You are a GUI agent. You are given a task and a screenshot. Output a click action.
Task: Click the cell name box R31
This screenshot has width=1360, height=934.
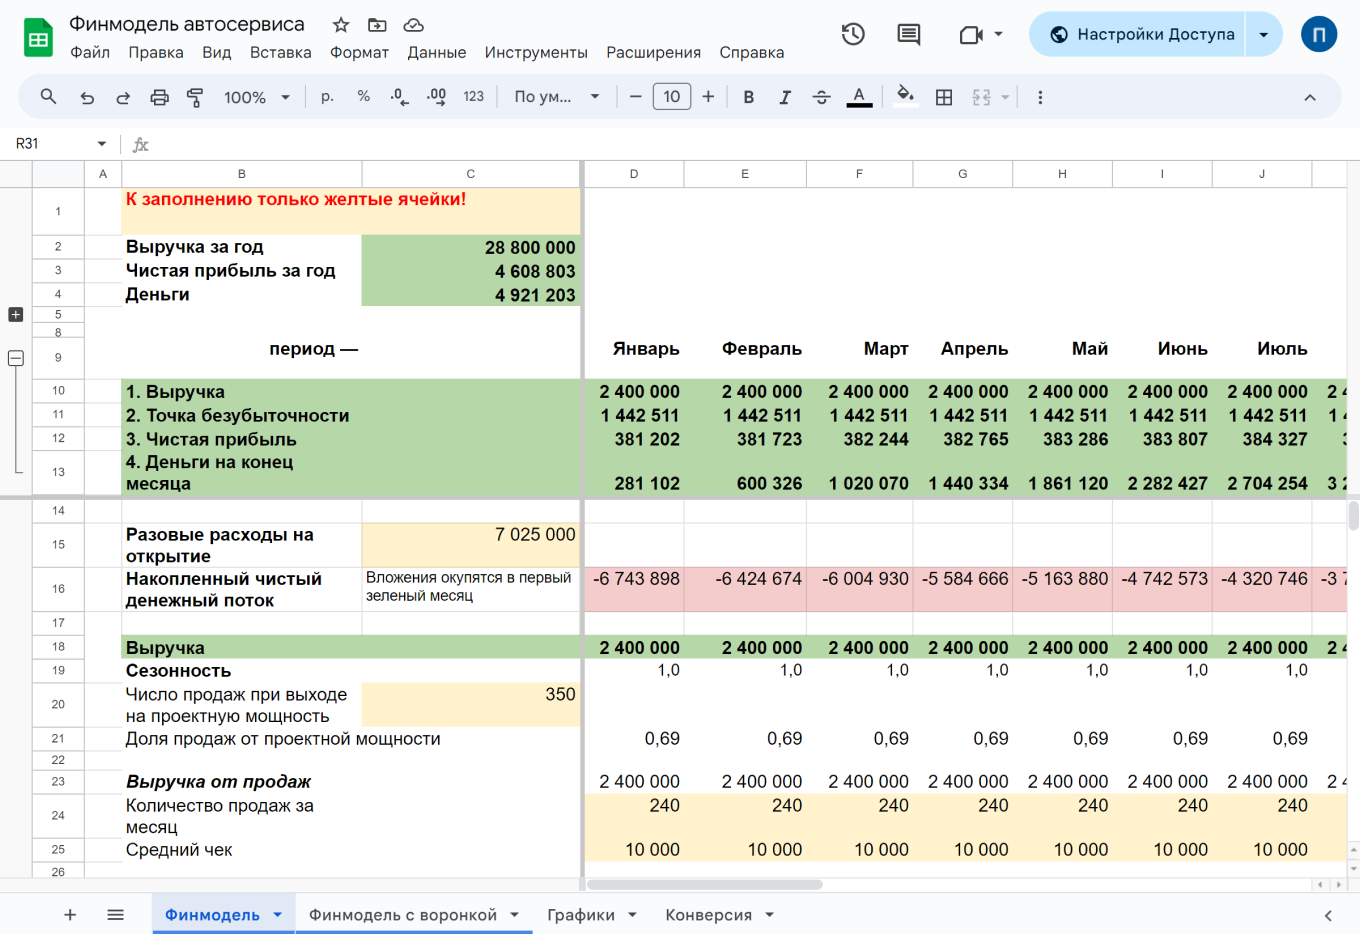[x=50, y=144]
